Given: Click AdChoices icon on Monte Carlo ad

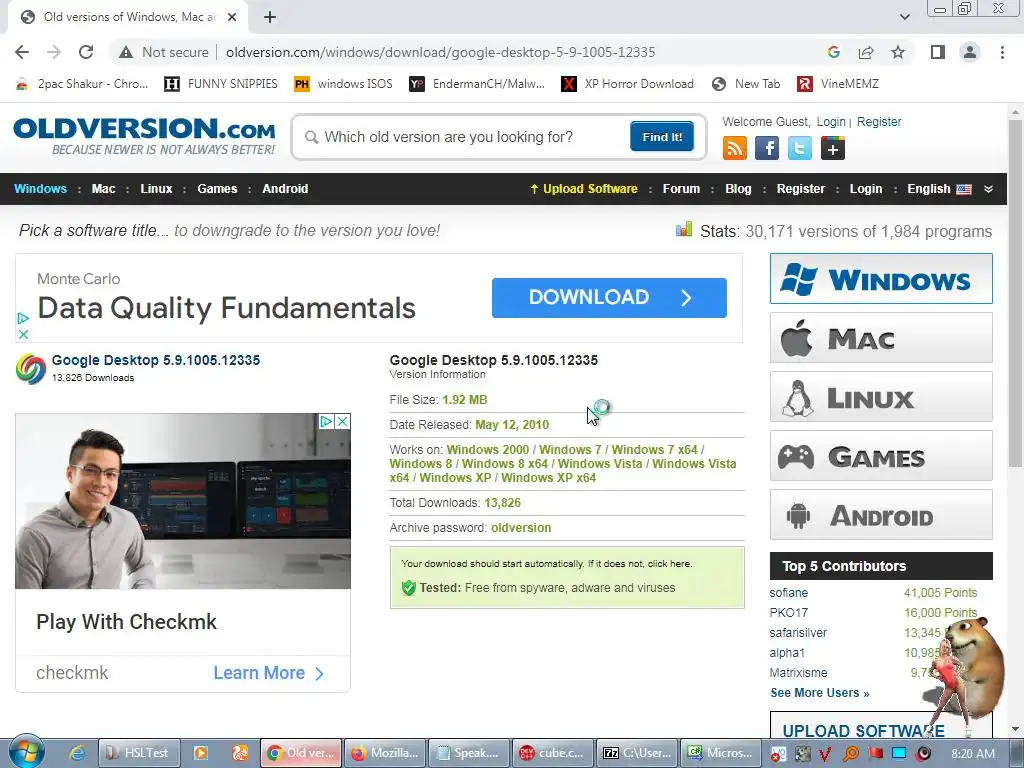Looking at the screenshot, I should pos(23,318).
